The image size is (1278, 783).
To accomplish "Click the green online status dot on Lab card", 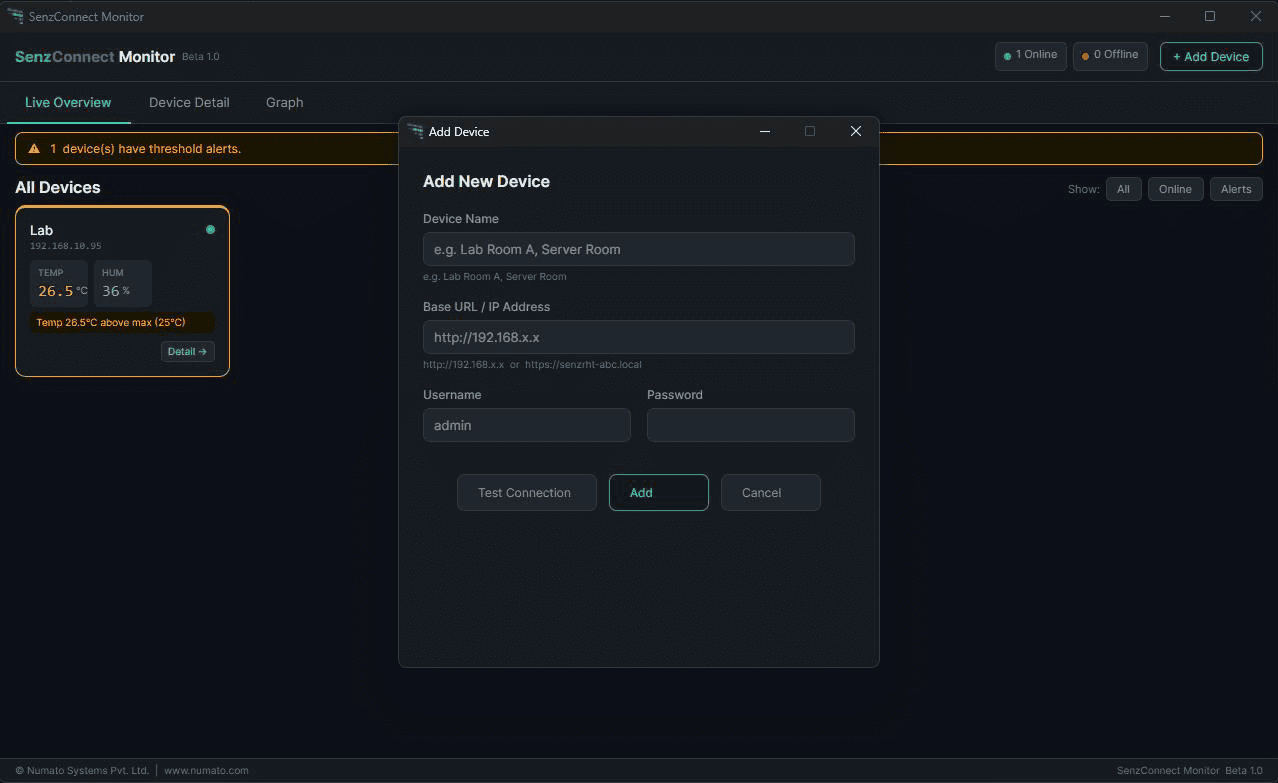I will 210,230.
